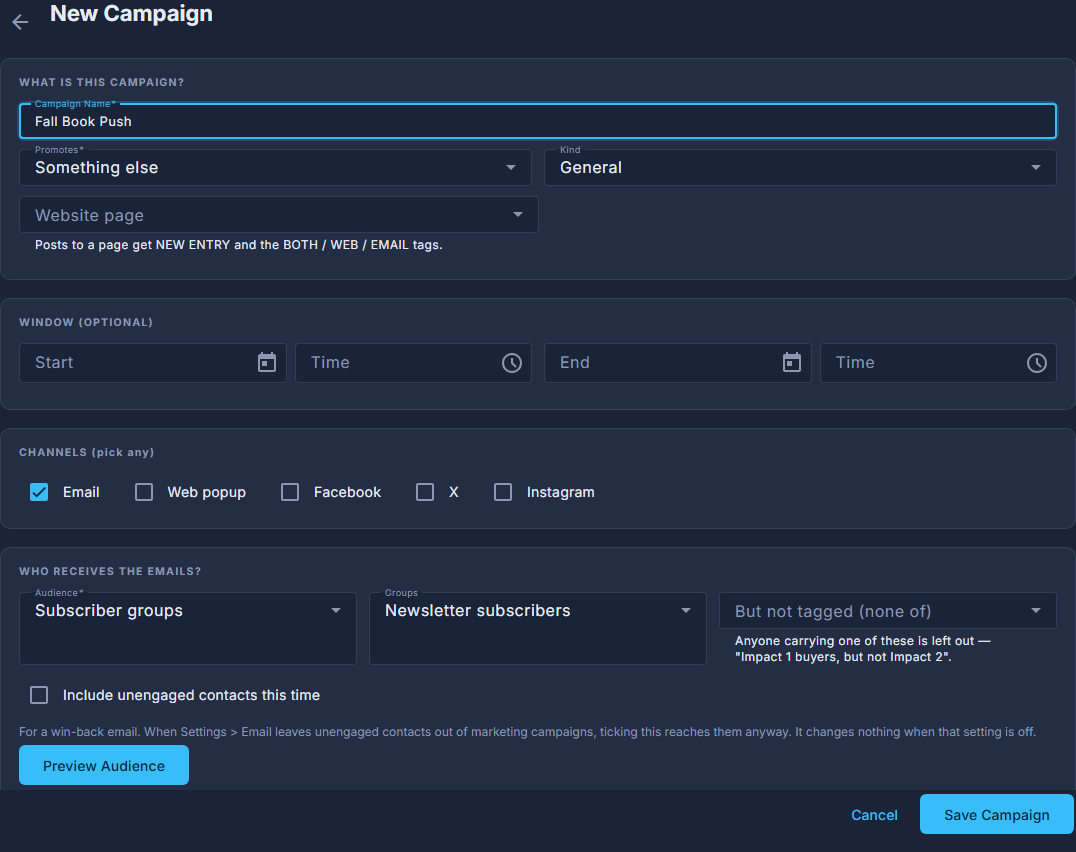
Task: Click the 'Anyone carrying one of these' hint
Action: coord(863,649)
